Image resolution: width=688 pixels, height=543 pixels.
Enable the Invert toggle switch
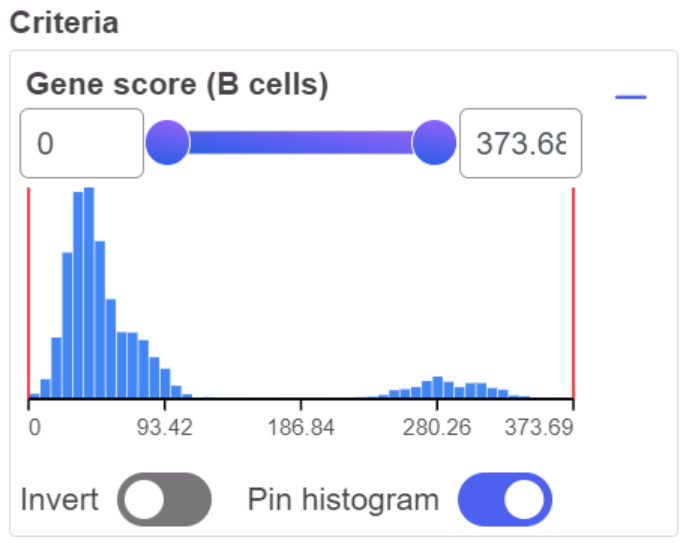pos(164,499)
